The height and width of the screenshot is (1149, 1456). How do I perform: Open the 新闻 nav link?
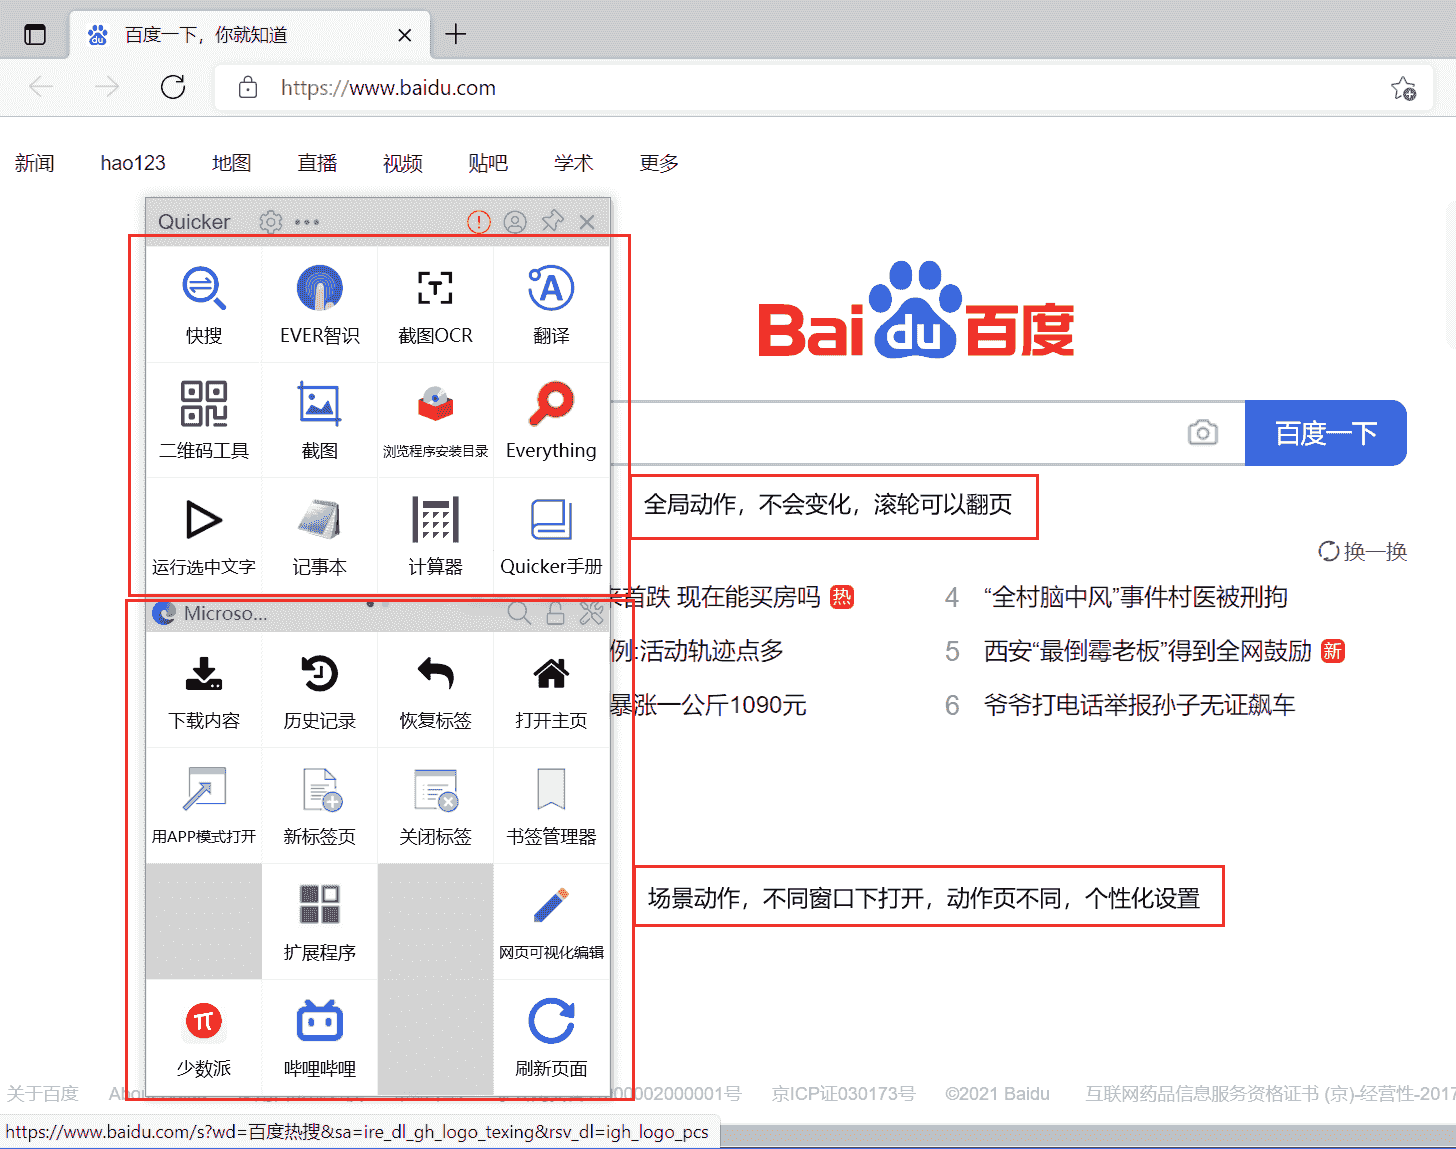point(35,163)
